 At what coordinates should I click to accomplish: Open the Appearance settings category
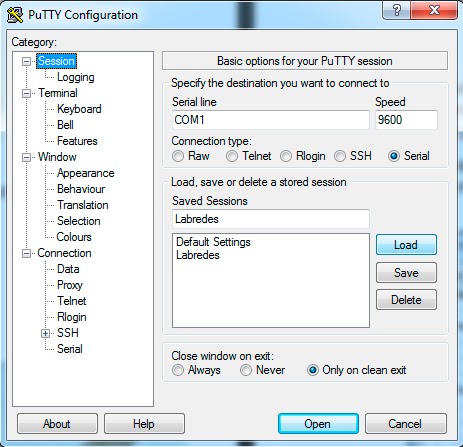(86, 173)
